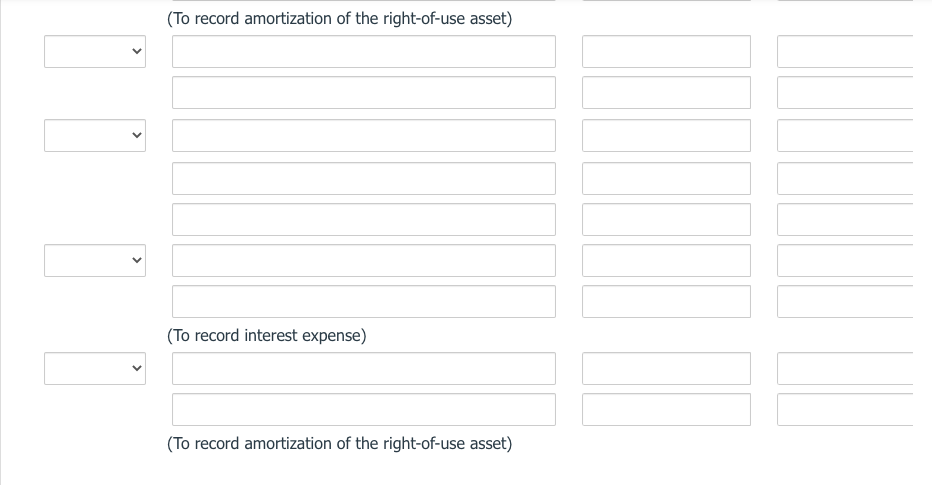Click debit field in row above interest expense note
The image size is (932, 485).
(x=666, y=301)
